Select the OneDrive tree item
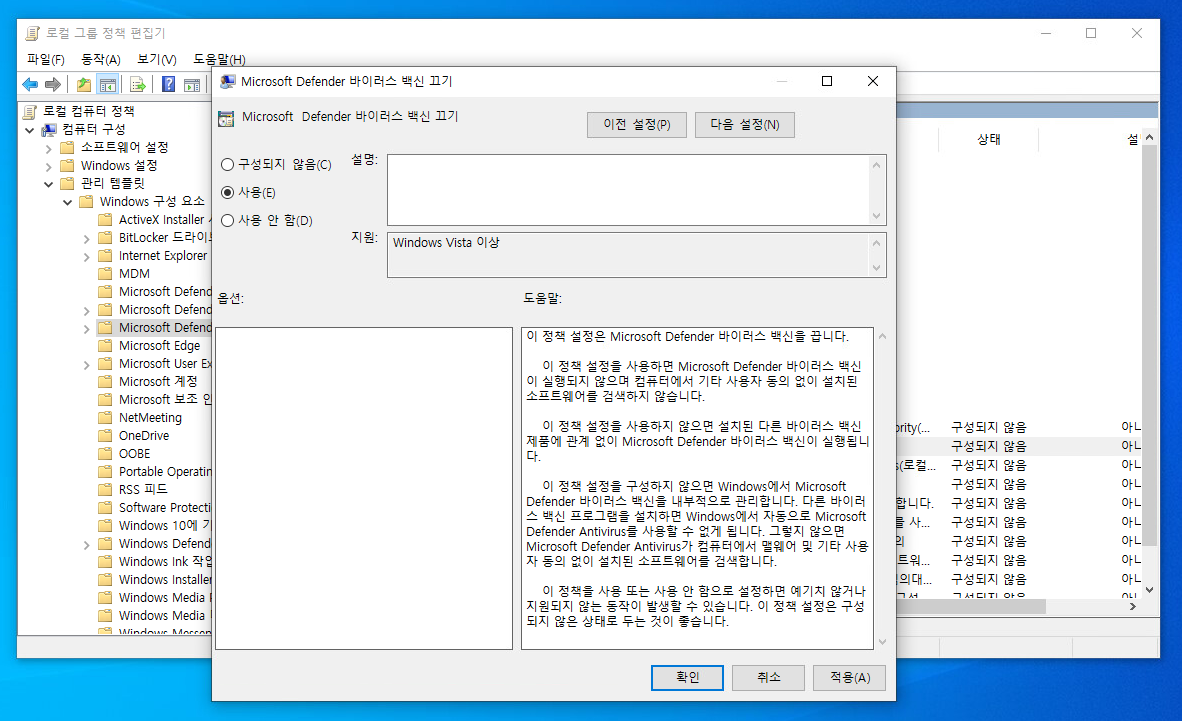The image size is (1182, 721). pyautogui.click(x=144, y=436)
